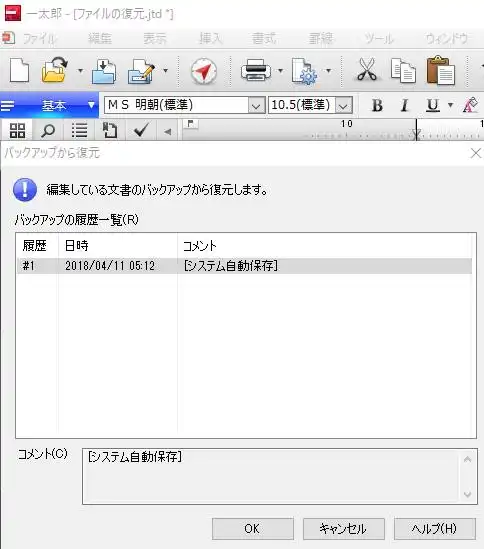Click the clipboard paste icon
Screen dimensions: 484x549
441,70
